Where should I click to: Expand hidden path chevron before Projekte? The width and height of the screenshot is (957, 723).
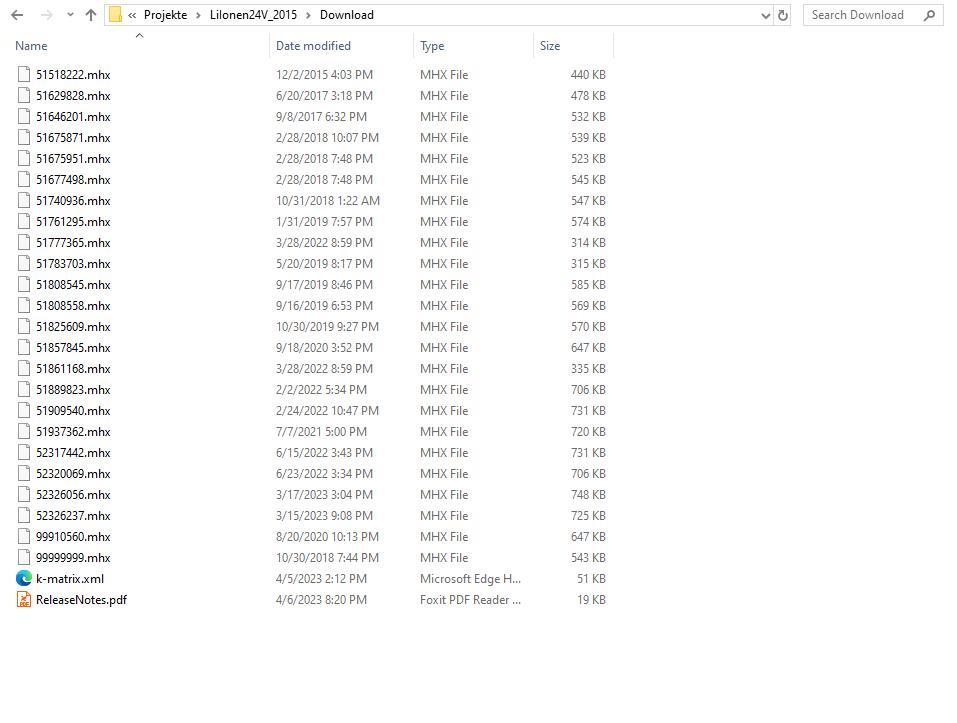coord(132,15)
